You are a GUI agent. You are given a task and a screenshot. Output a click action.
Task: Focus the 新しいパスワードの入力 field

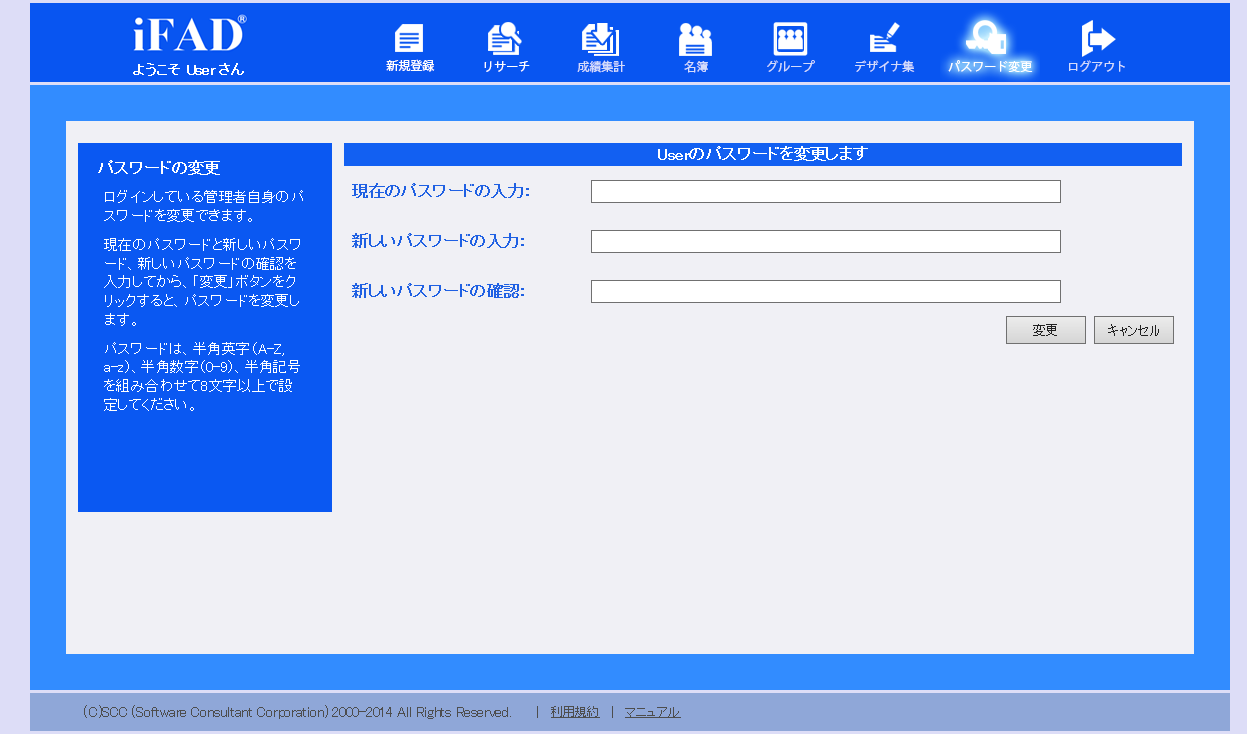[826, 241]
